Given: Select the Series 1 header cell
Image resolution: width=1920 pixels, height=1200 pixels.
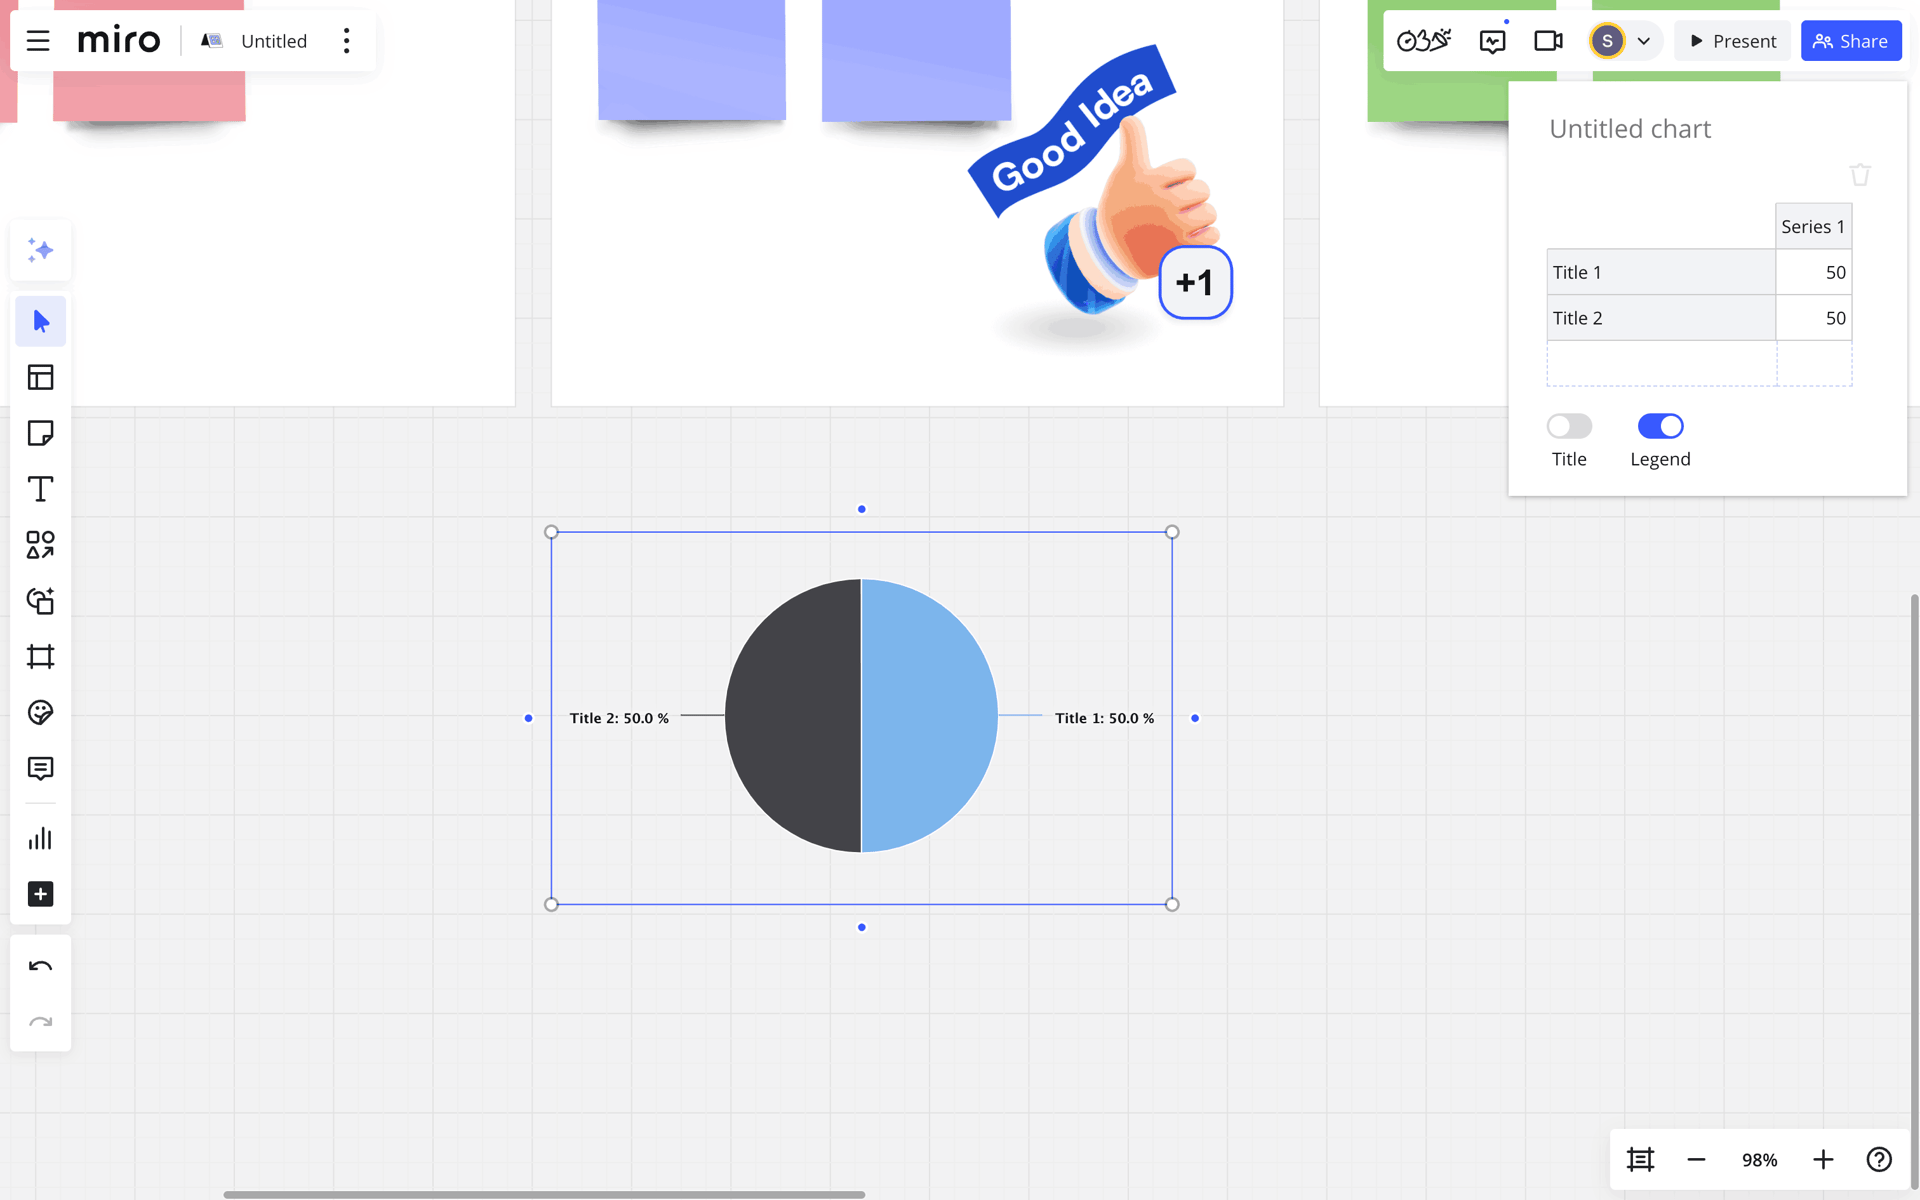Looking at the screenshot, I should (1813, 227).
